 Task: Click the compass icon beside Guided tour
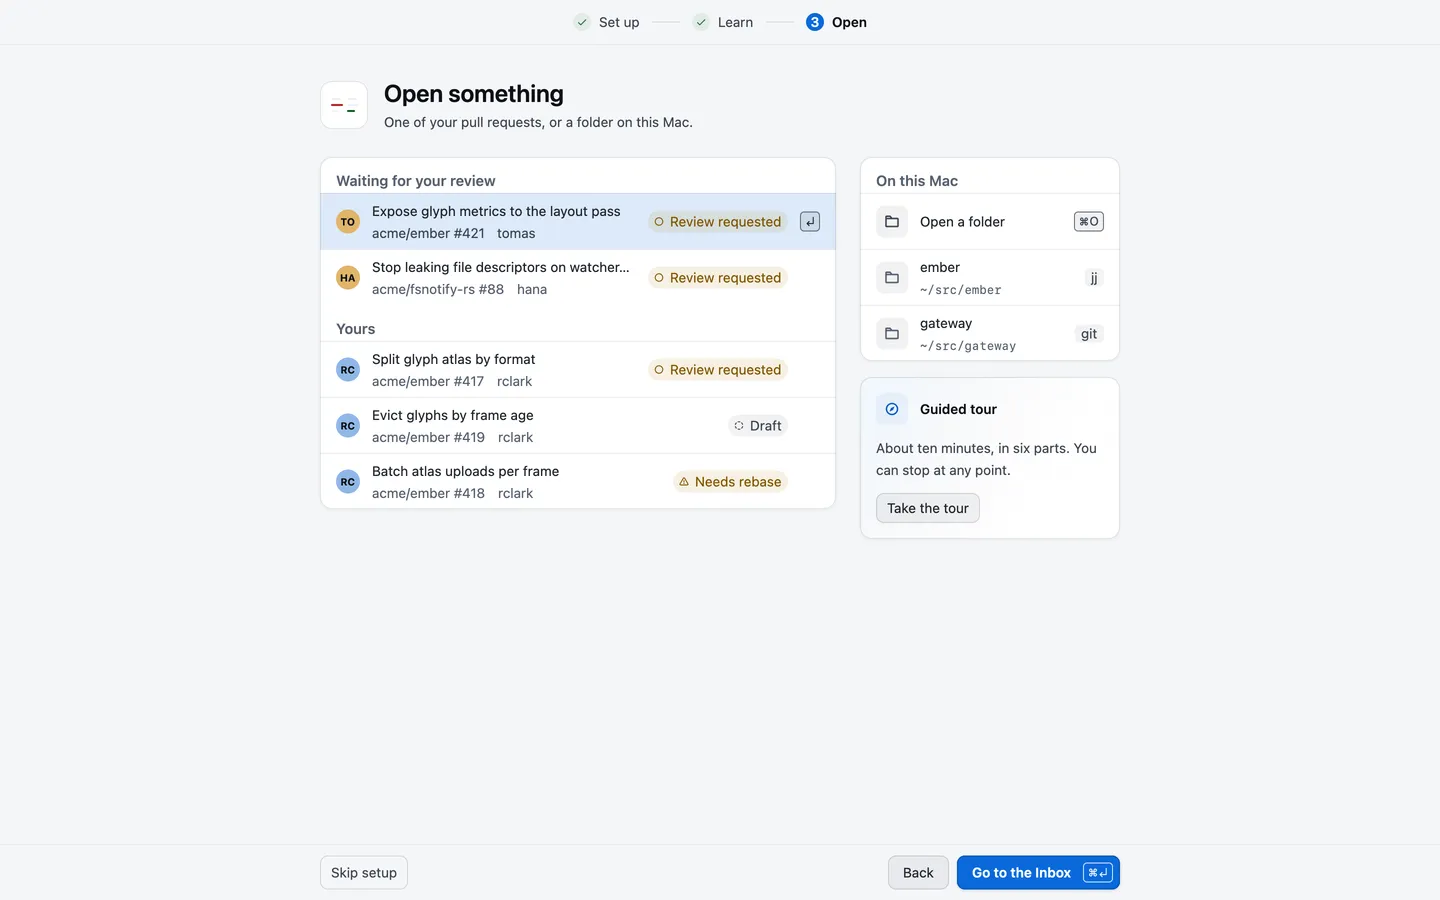892,409
